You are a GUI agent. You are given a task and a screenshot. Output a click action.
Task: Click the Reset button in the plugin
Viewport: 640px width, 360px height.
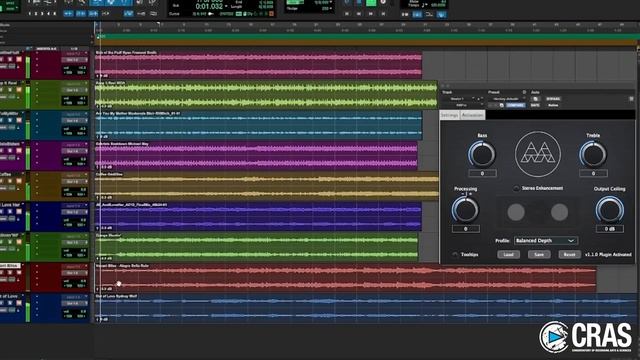coord(569,254)
